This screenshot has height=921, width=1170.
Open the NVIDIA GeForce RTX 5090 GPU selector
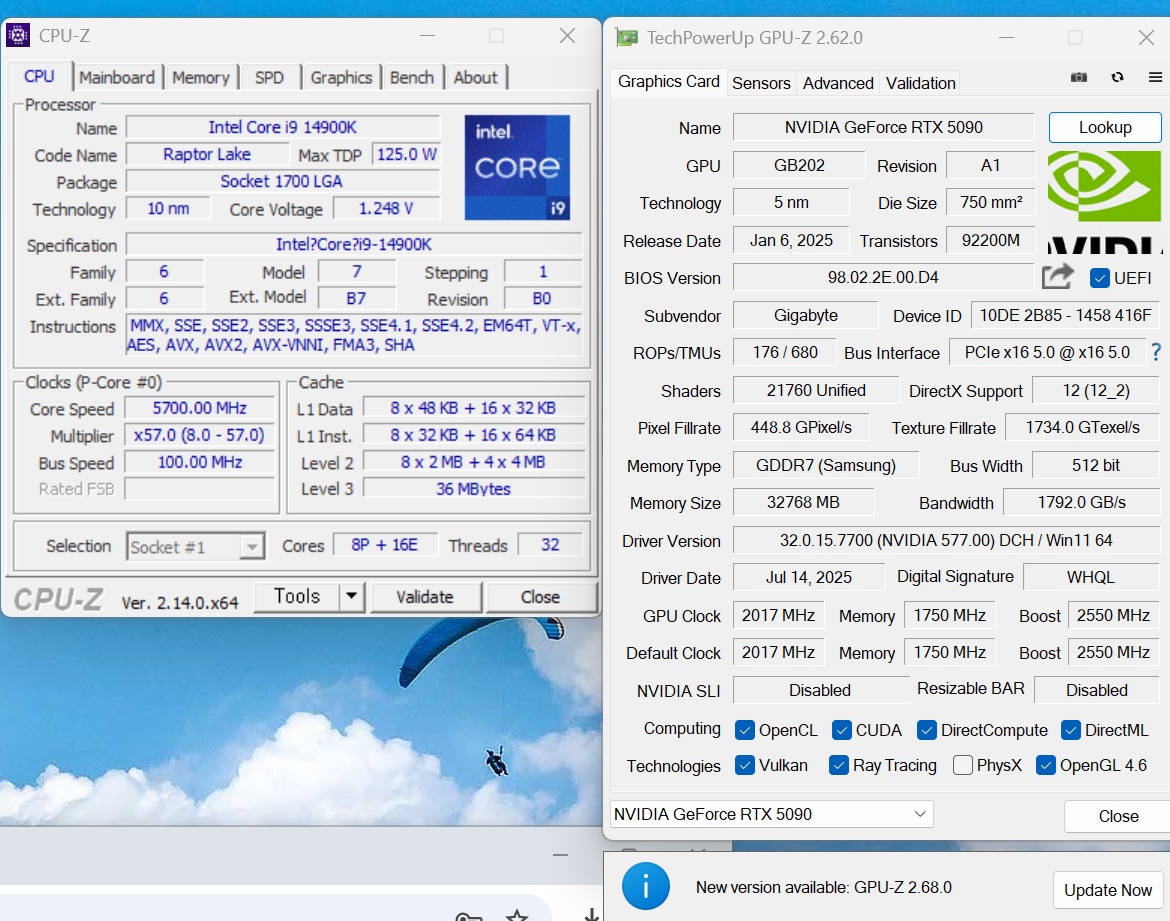click(771, 814)
